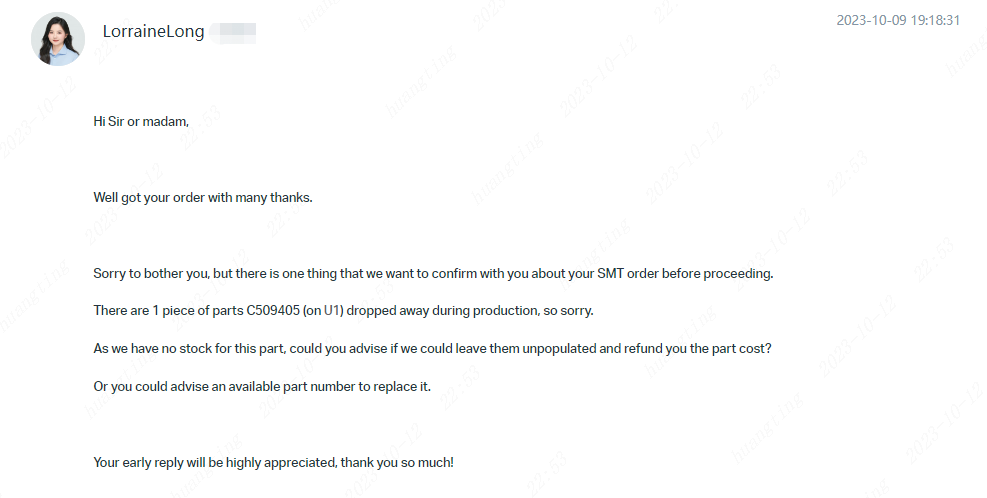Image resolution: width=987 pixels, height=498 pixels.
Task: Click the 2023-10-09 19:18:31 message timestamp
Action: pyautogui.click(x=898, y=20)
